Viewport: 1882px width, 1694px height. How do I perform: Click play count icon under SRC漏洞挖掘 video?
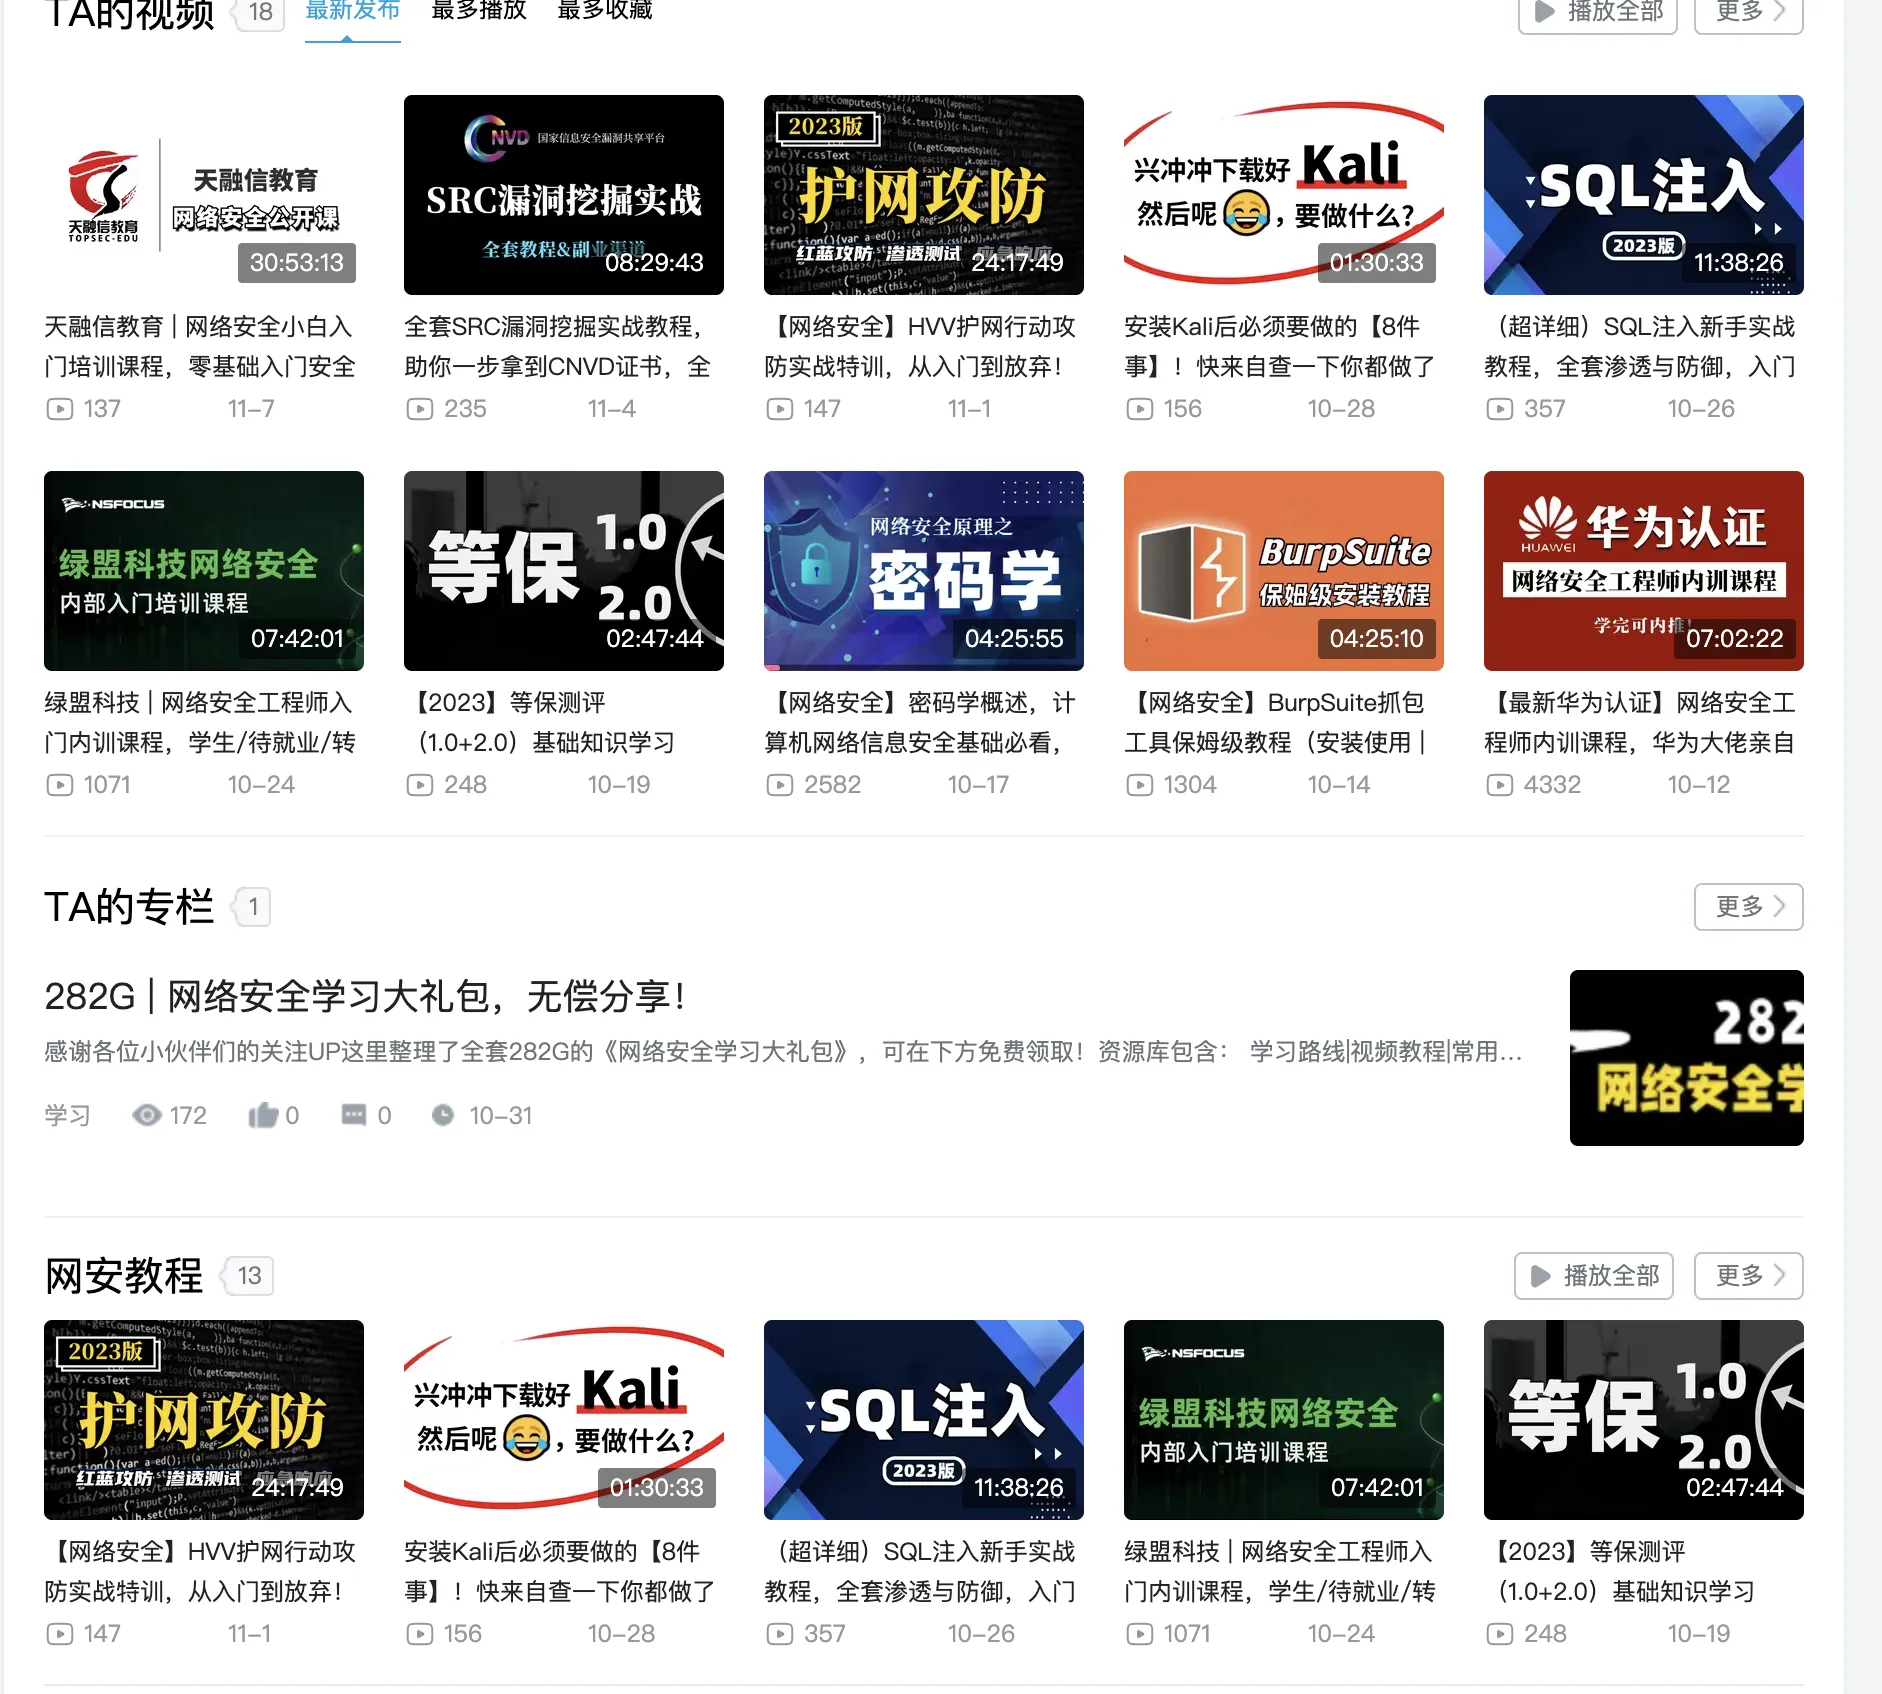click(x=419, y=409)
